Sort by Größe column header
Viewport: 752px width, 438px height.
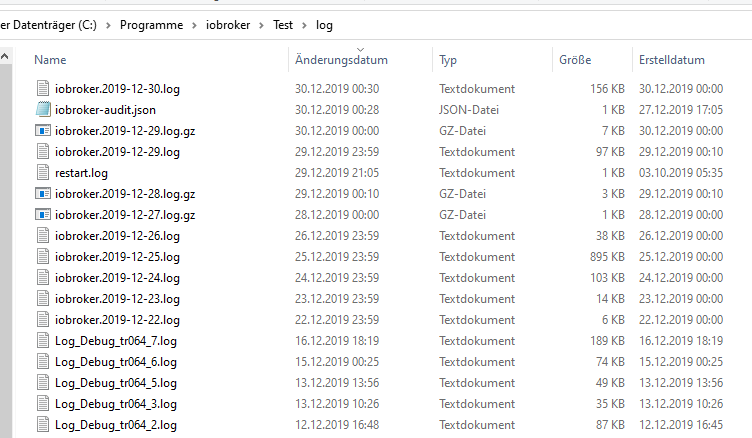(x=575, y=60)
